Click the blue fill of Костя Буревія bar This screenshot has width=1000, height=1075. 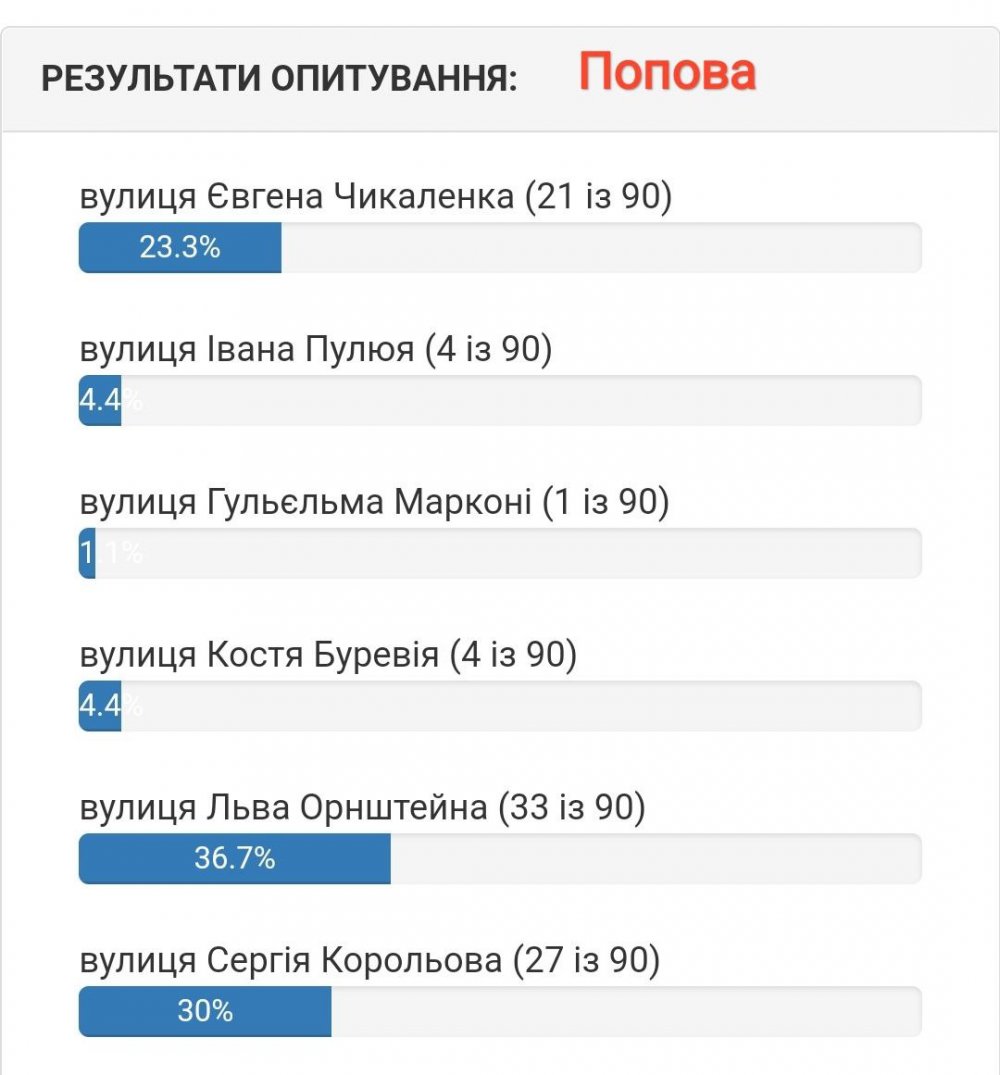(100, 706)
